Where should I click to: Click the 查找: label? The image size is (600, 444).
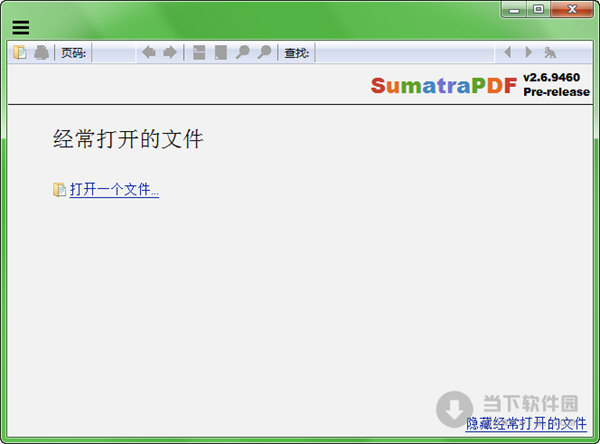click(297, 53)
